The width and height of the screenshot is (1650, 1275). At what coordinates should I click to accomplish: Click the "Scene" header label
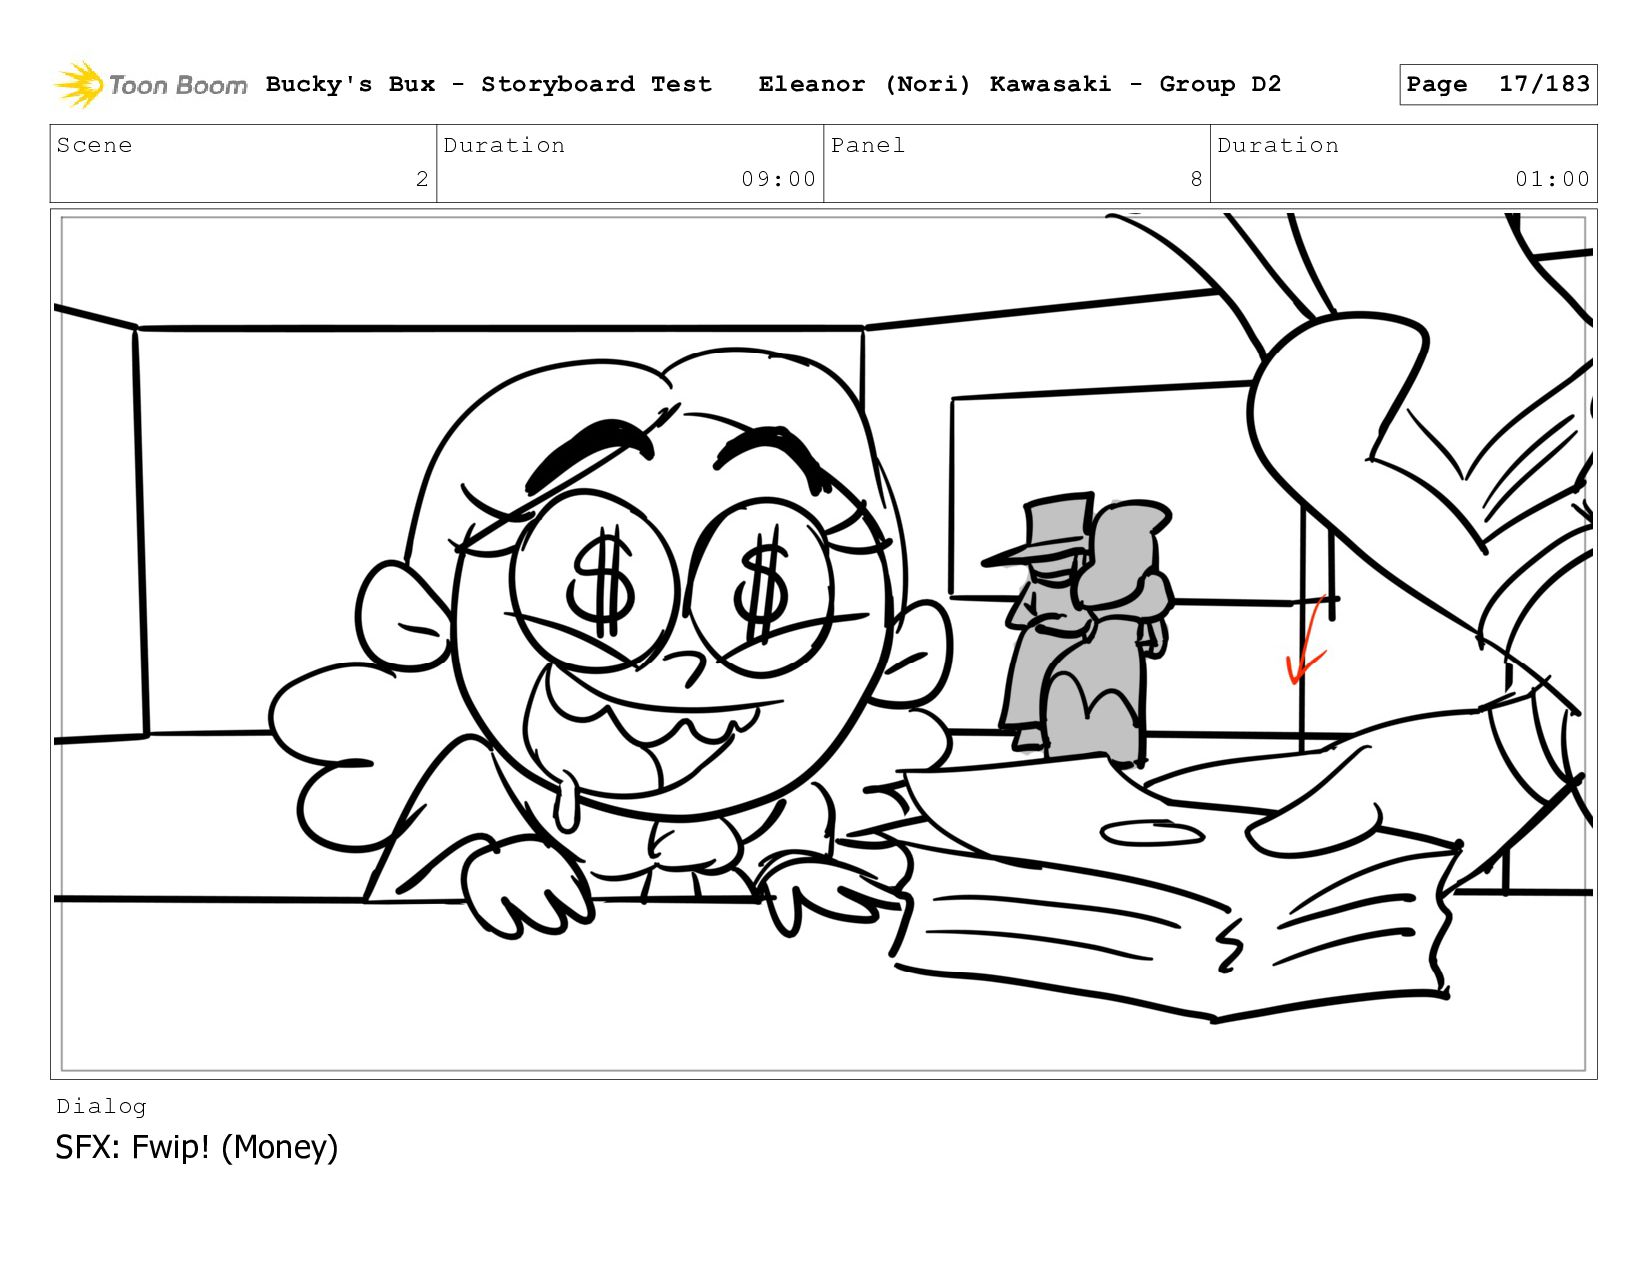pos(95,145)
